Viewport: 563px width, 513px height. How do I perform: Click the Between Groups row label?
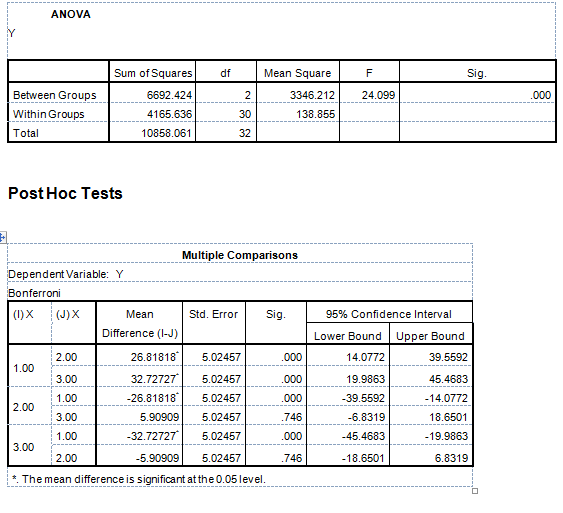coord(55,95)
